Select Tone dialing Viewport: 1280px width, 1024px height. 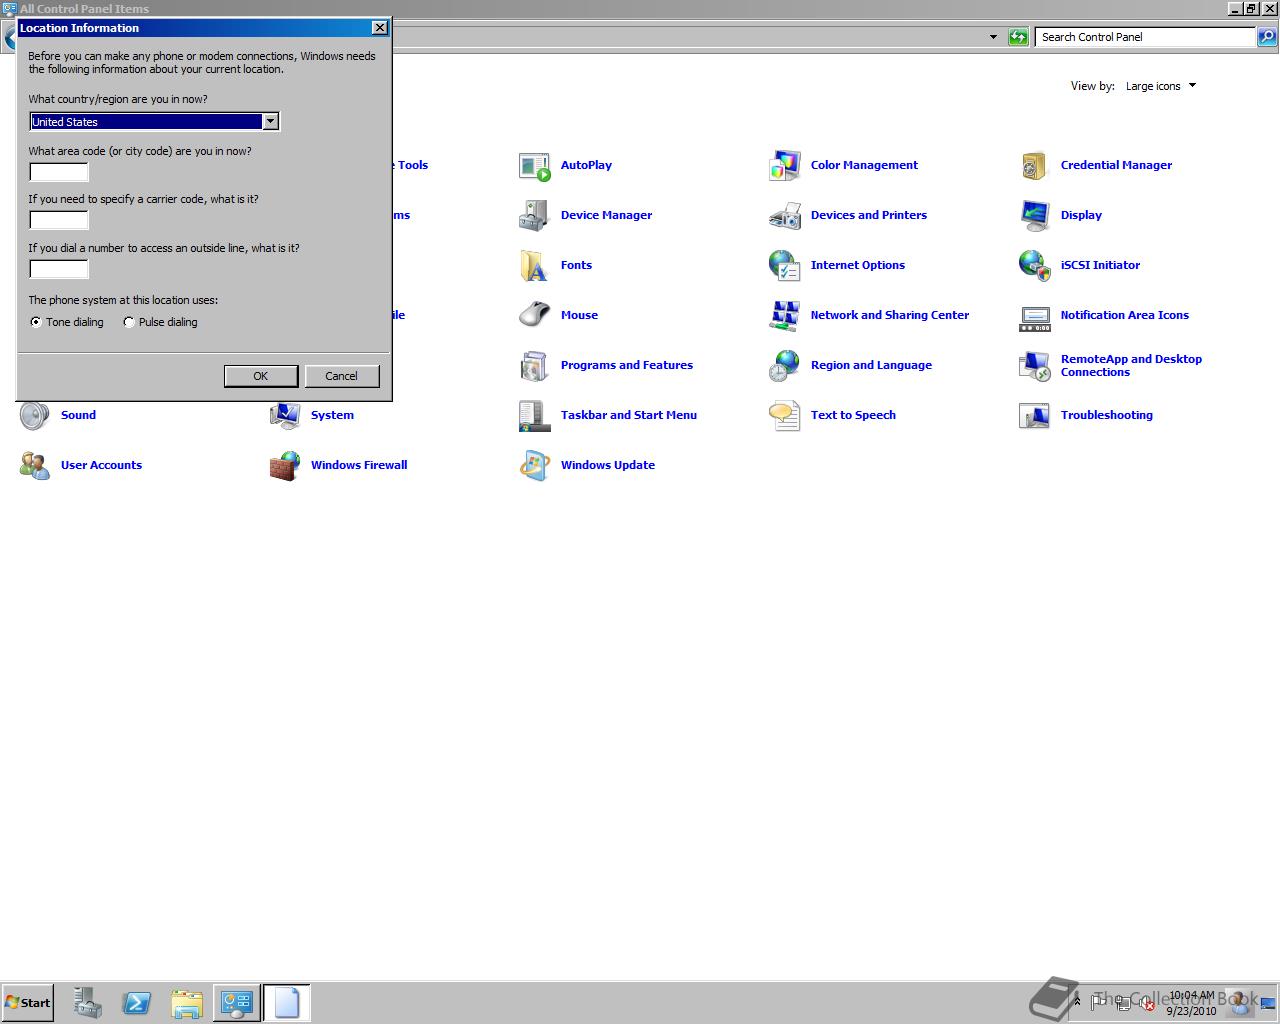click(36, 322)
